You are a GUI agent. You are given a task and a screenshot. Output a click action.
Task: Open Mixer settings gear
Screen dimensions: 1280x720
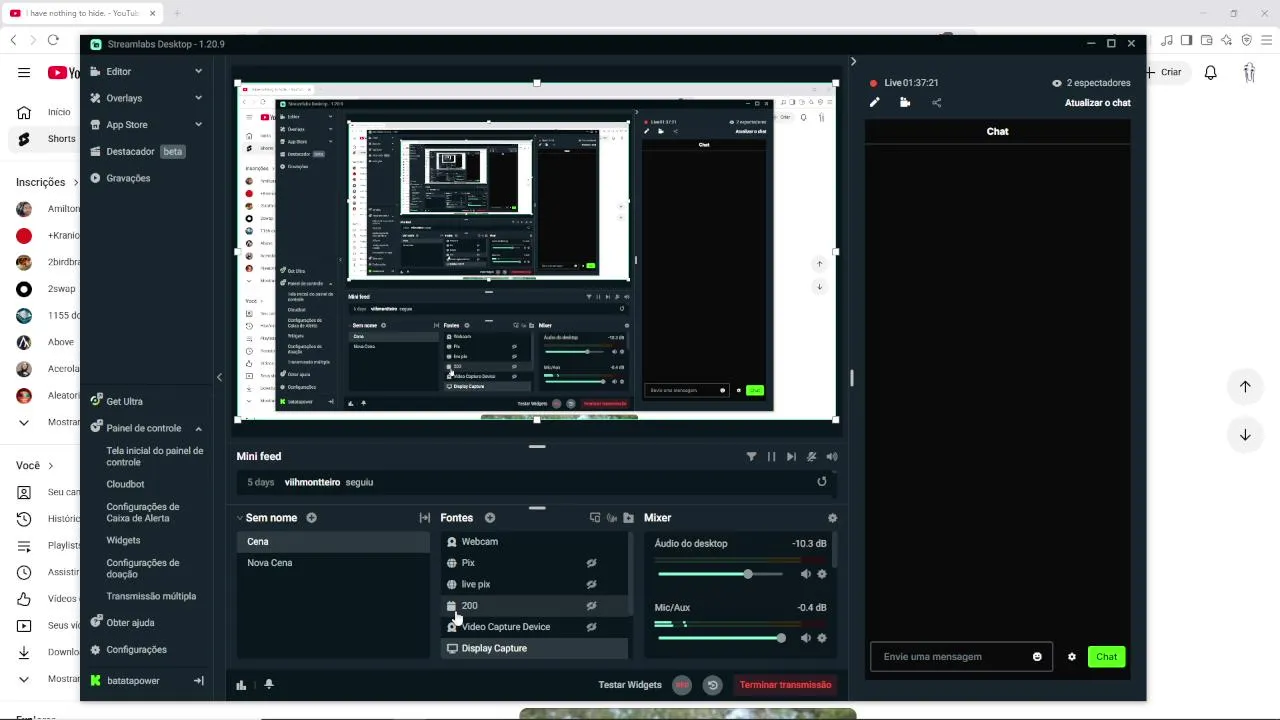832,518
